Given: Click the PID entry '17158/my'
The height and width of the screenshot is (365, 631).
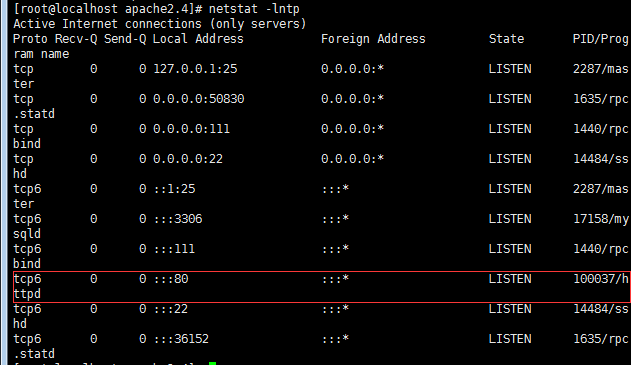Looking at the screenshot, I should (x=600, y=219).
